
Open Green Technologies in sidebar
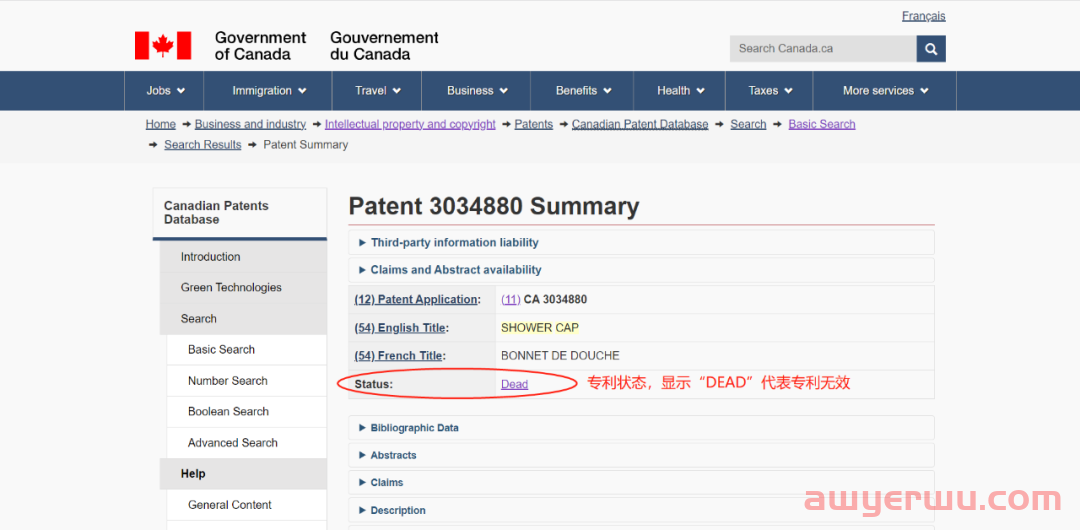coord(243,287)
